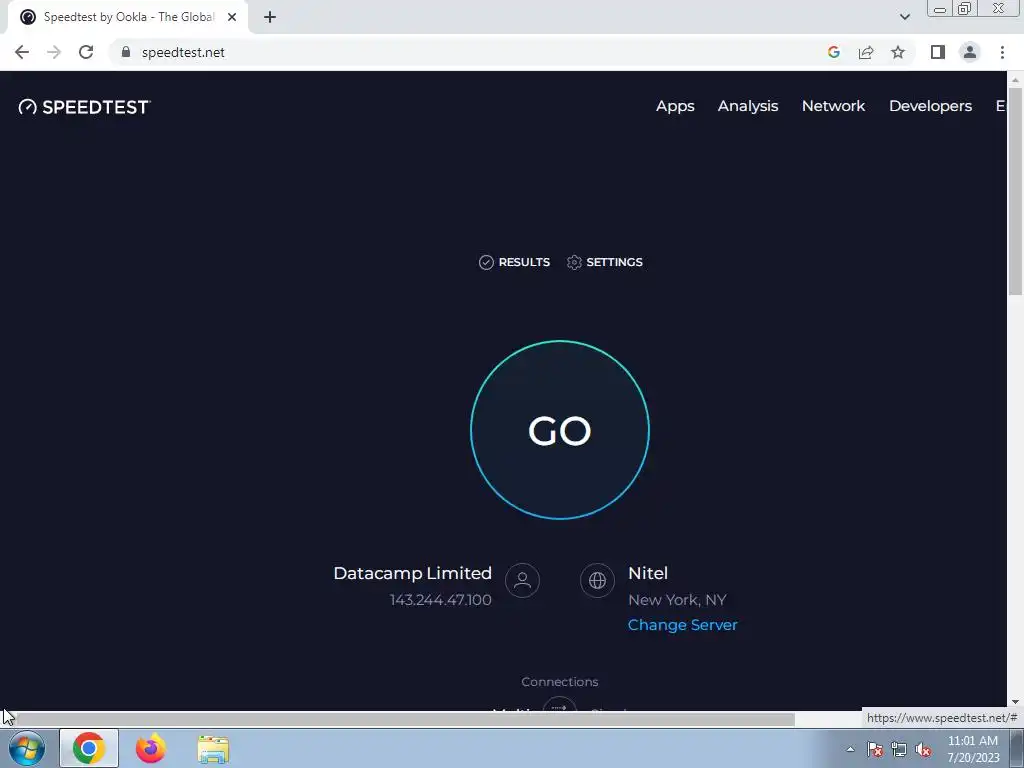Open the Action Center flag icon
The width and height of the screenshot is (1024, 768).
point(875,750)
